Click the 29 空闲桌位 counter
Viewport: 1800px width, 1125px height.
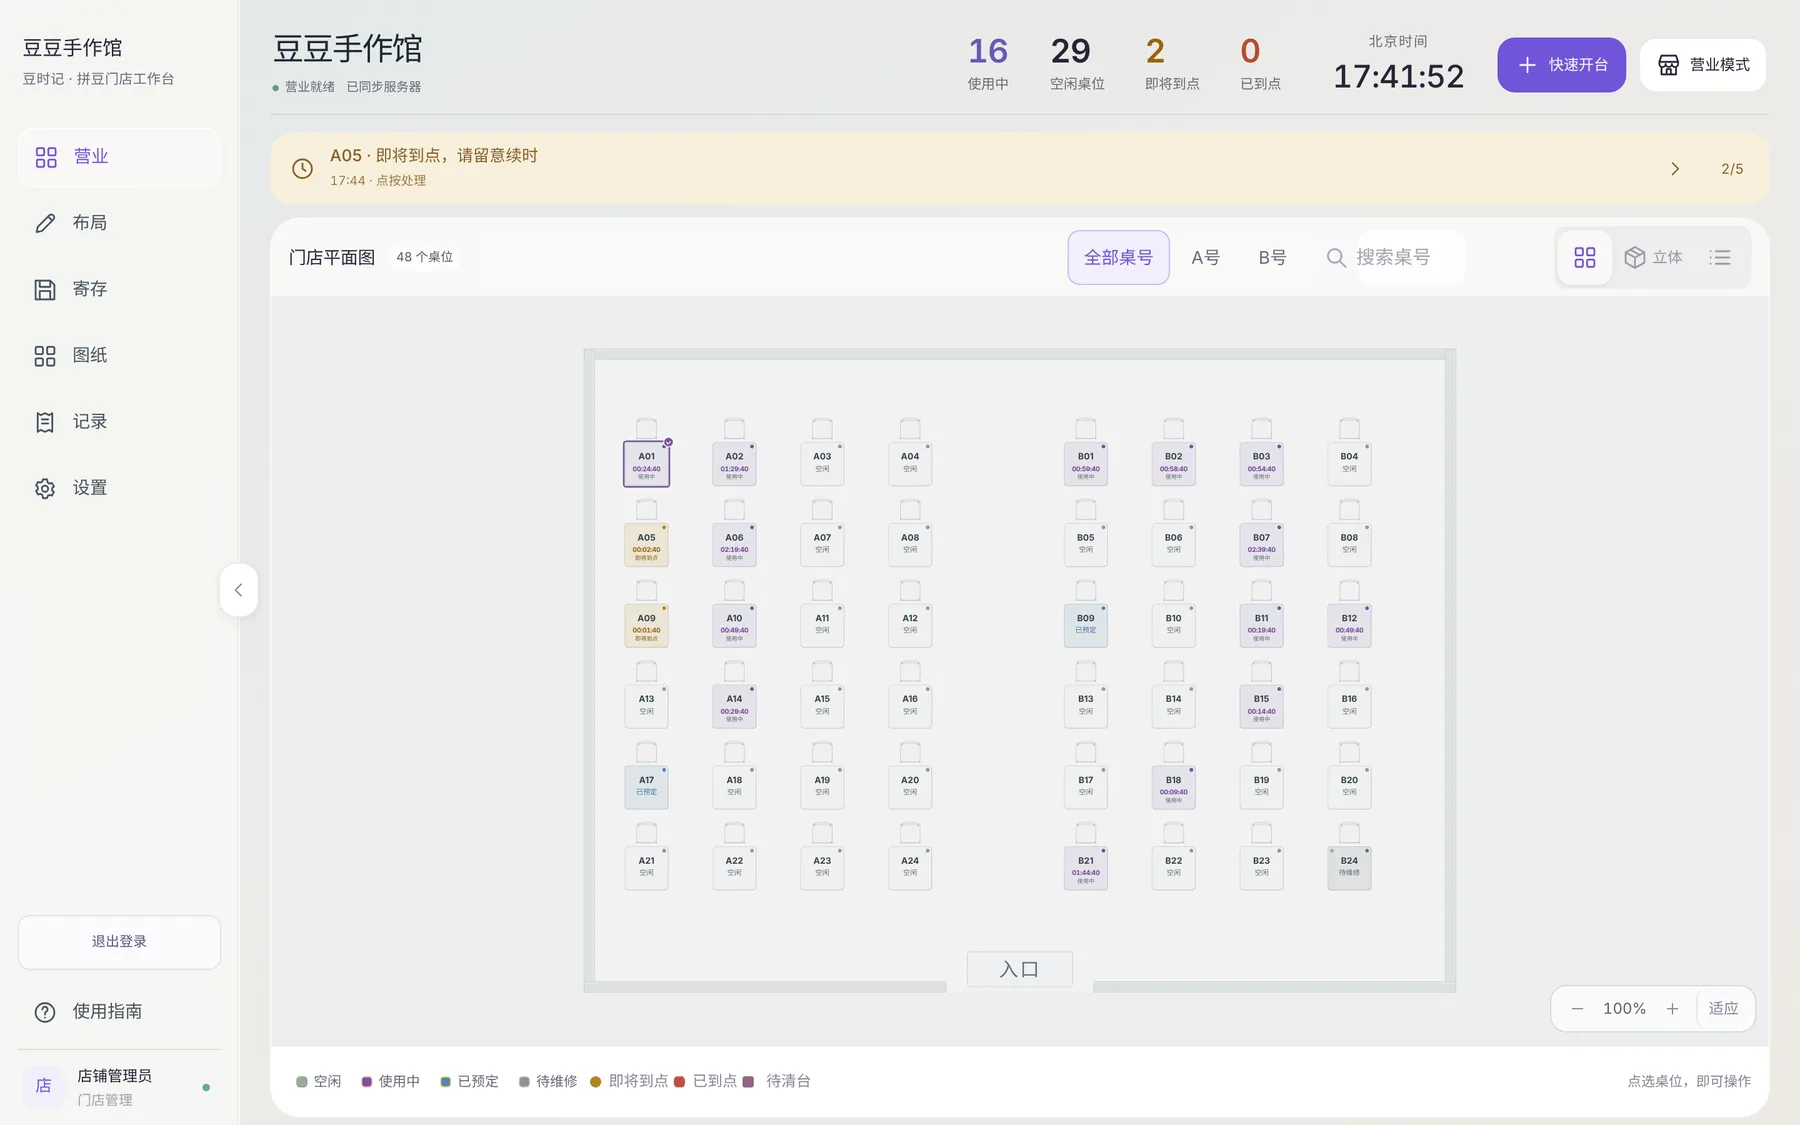point(1076,64)
